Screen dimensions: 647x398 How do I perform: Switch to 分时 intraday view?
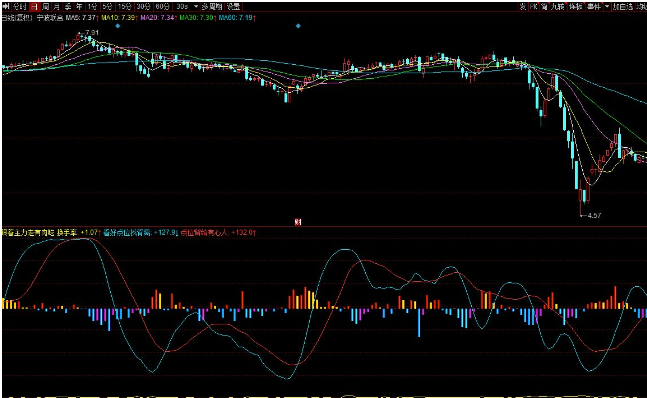(19, 7)
